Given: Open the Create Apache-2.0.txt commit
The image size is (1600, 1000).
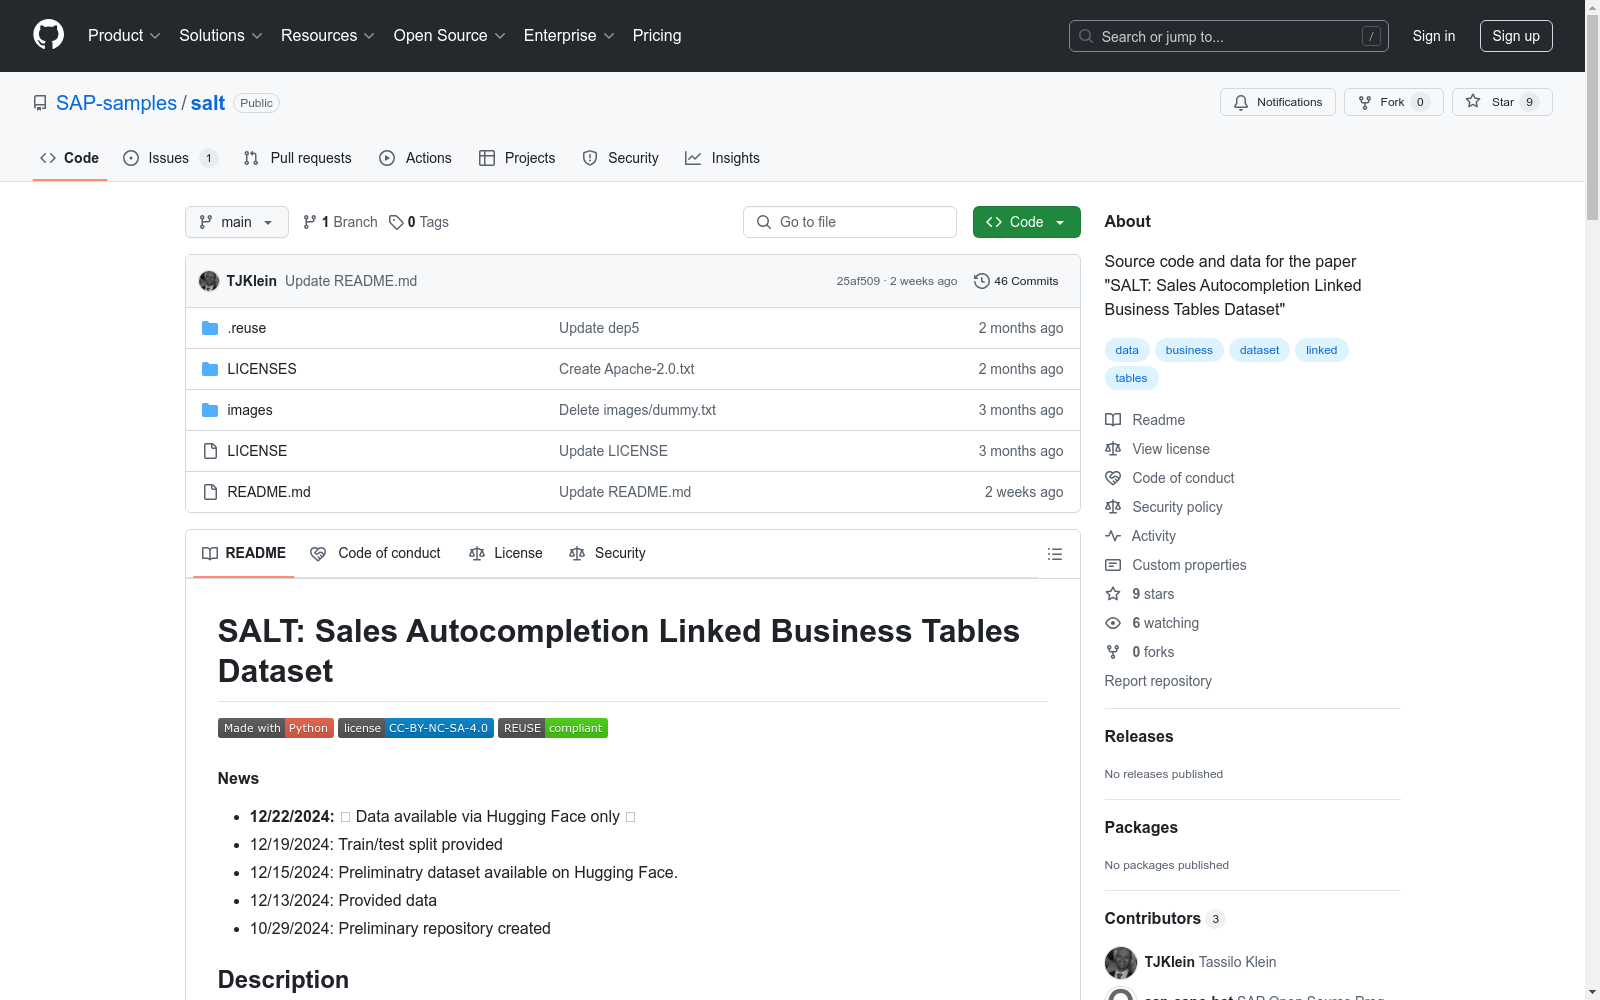Looking at the screenshot, I should (627, 369).
